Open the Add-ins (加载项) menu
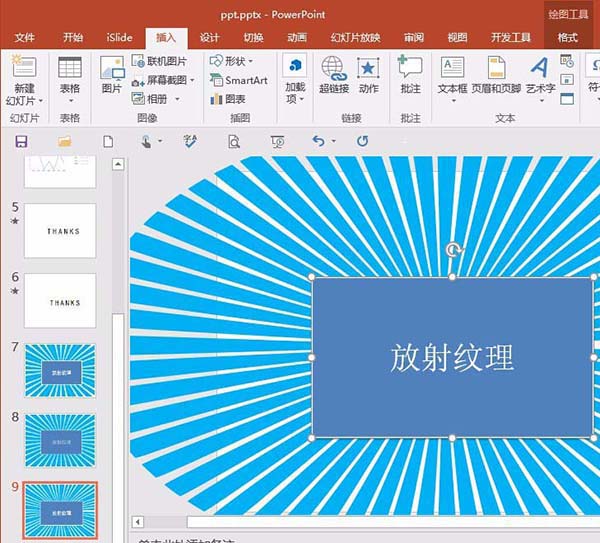This screenshot has height=543, width=600. pyautogui.click(x=295, y=79)
